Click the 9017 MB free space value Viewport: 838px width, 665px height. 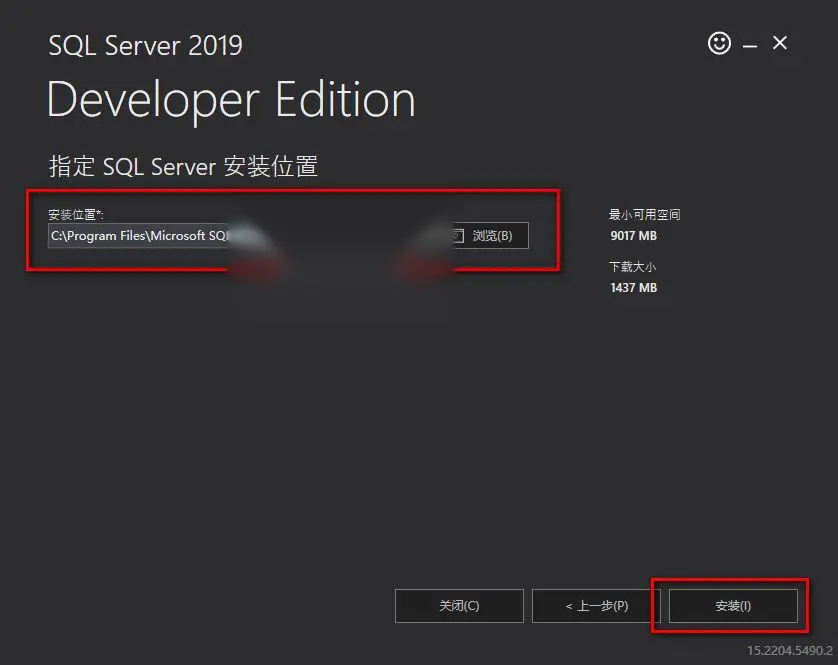[x=633, y=236]
